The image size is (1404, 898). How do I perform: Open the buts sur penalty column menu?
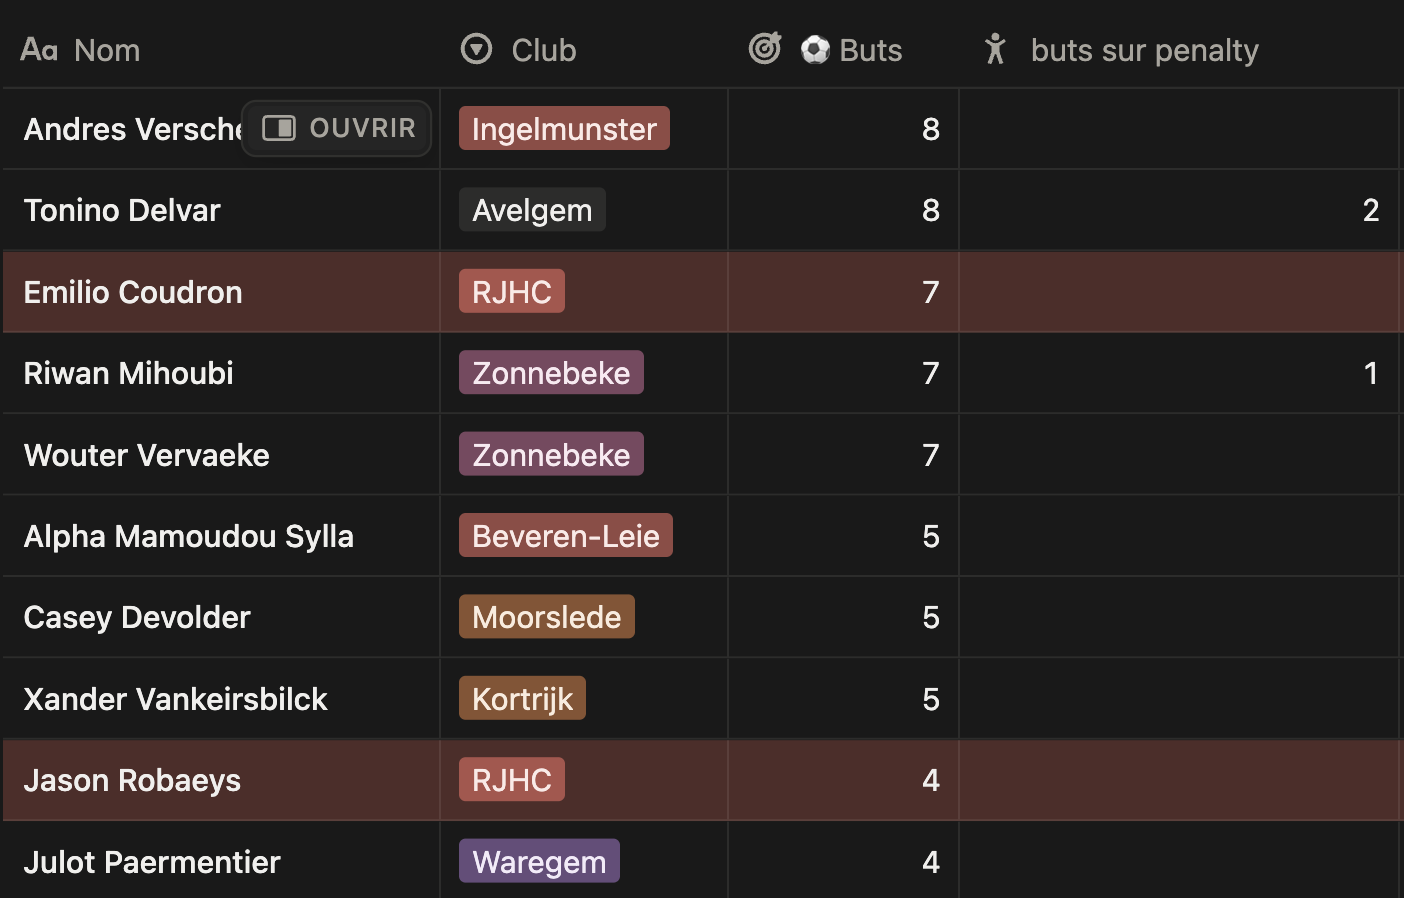click(1144, 50)
